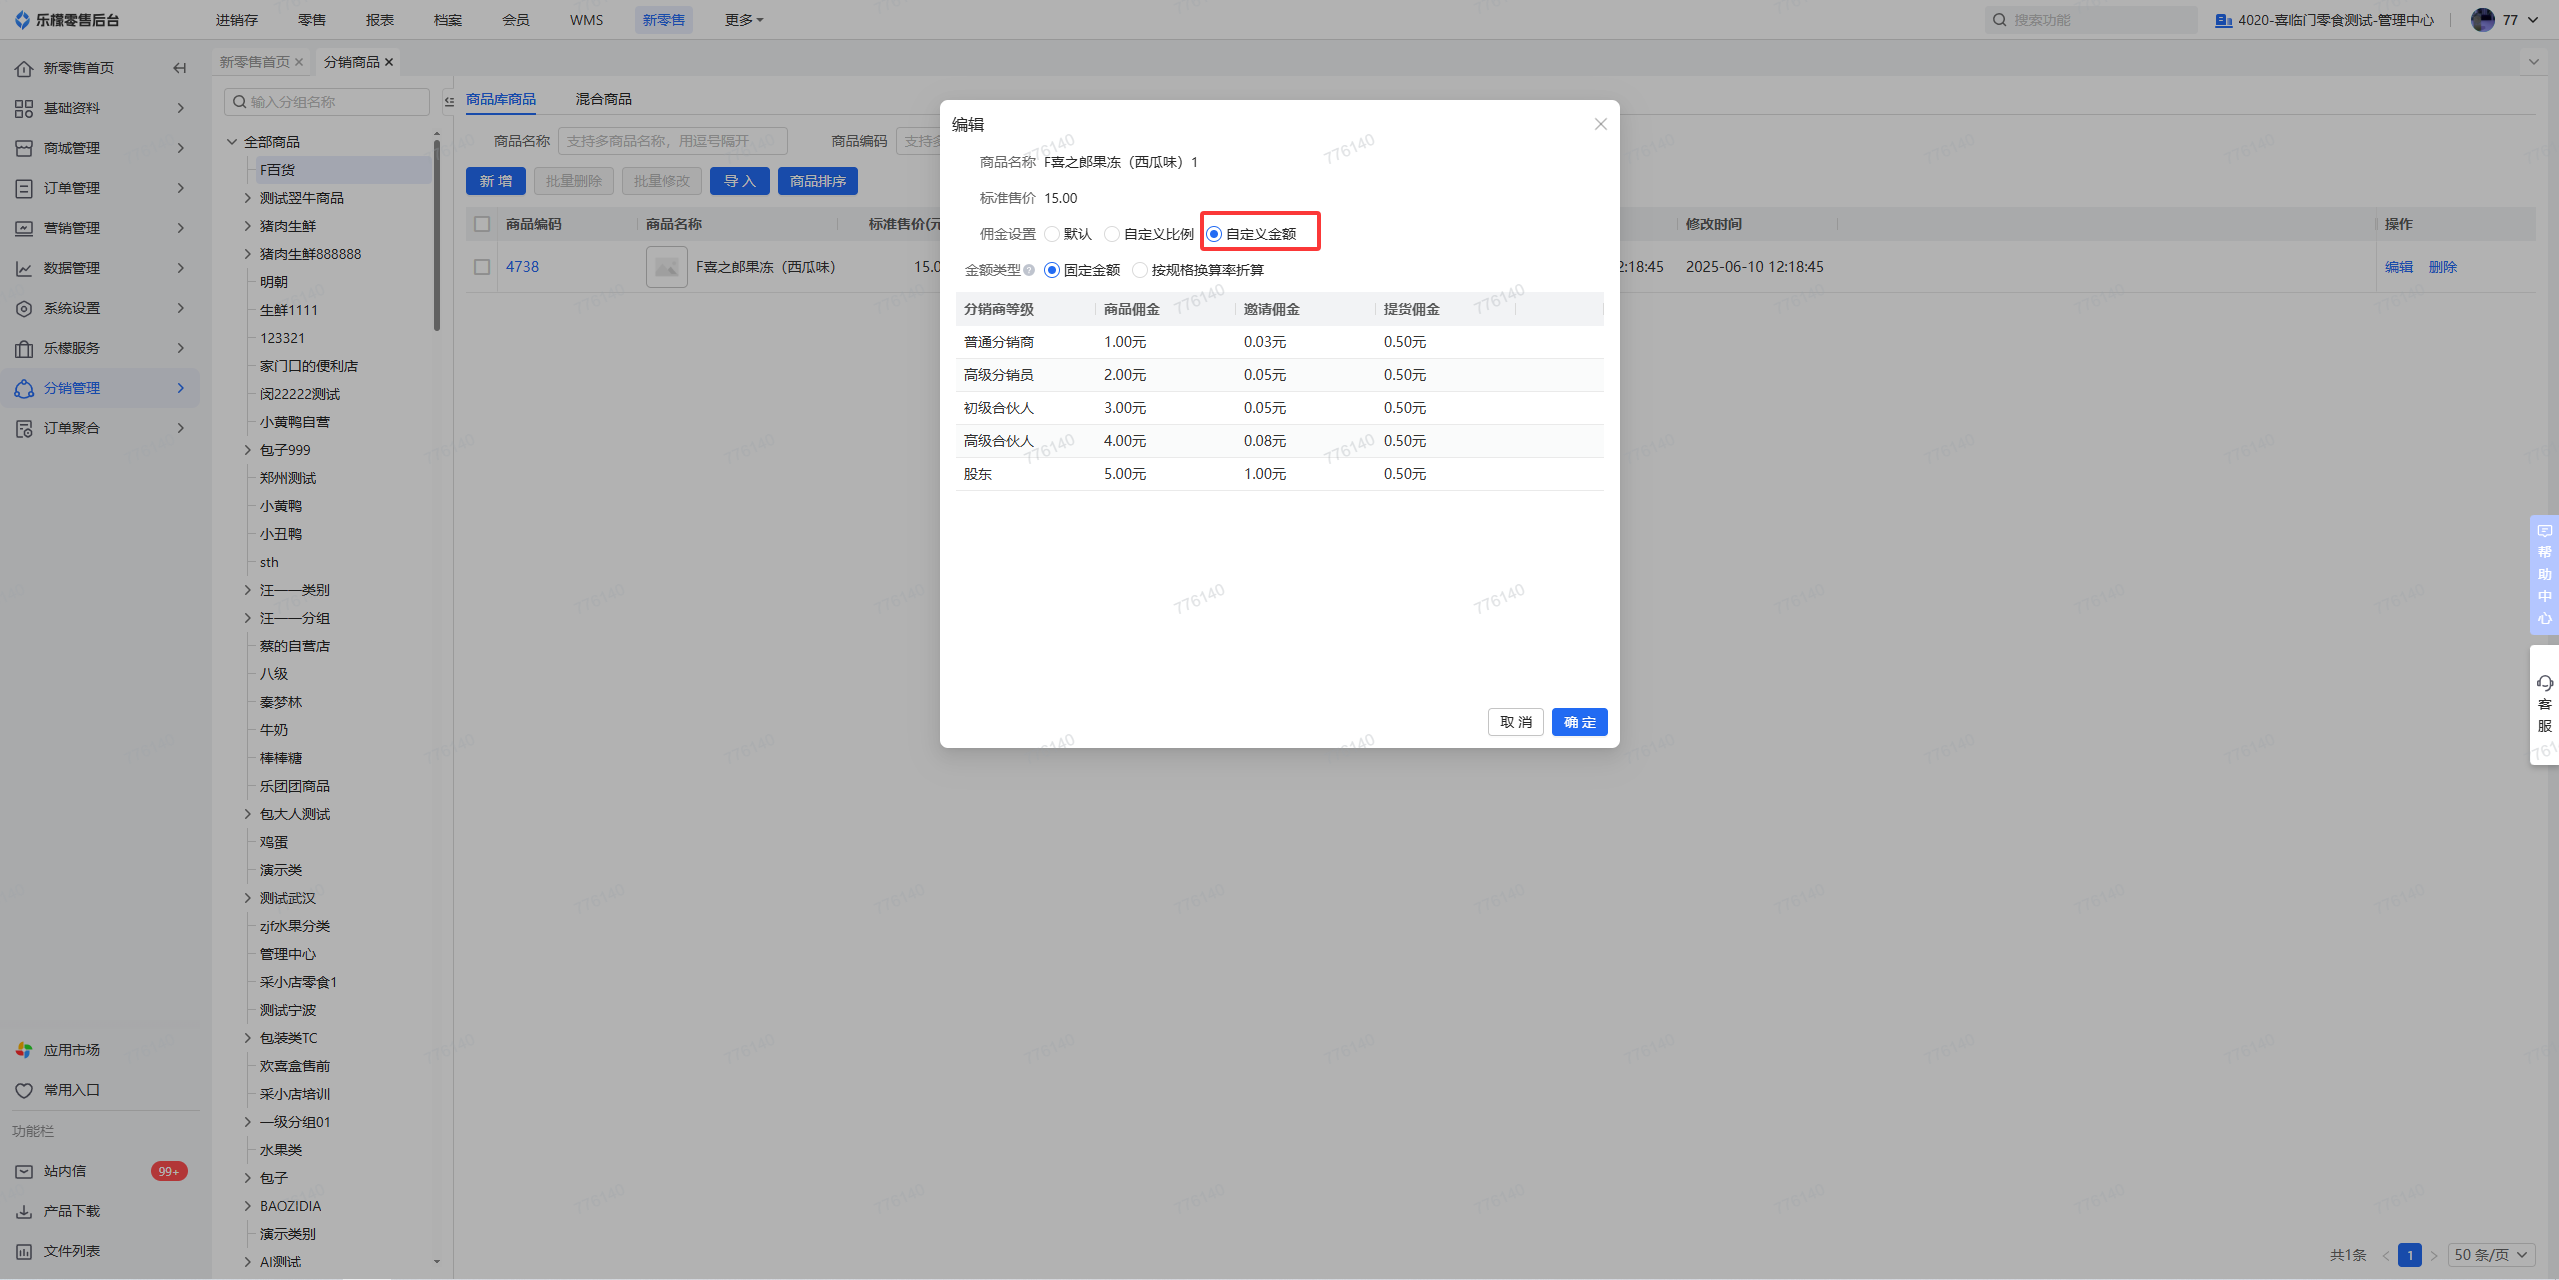
Task: Open 应用市场 colorful icon
Action: coord(24,1050)
